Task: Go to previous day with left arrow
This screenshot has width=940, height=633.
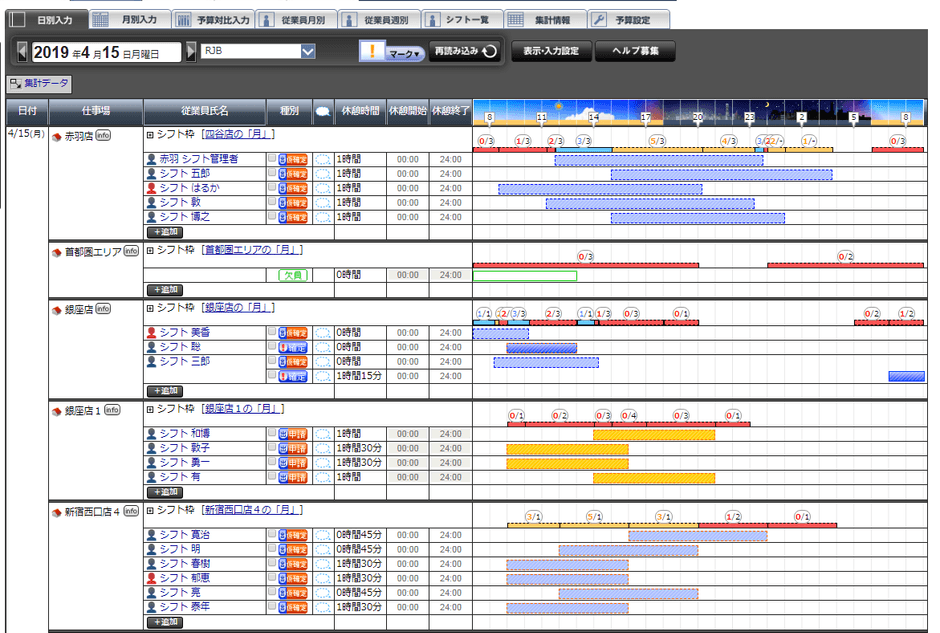Action: (23, 51)
